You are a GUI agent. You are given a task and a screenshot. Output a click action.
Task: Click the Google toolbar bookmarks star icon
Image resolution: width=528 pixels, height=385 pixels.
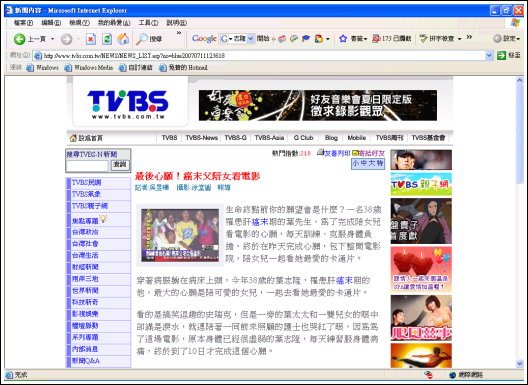point(343,39)
